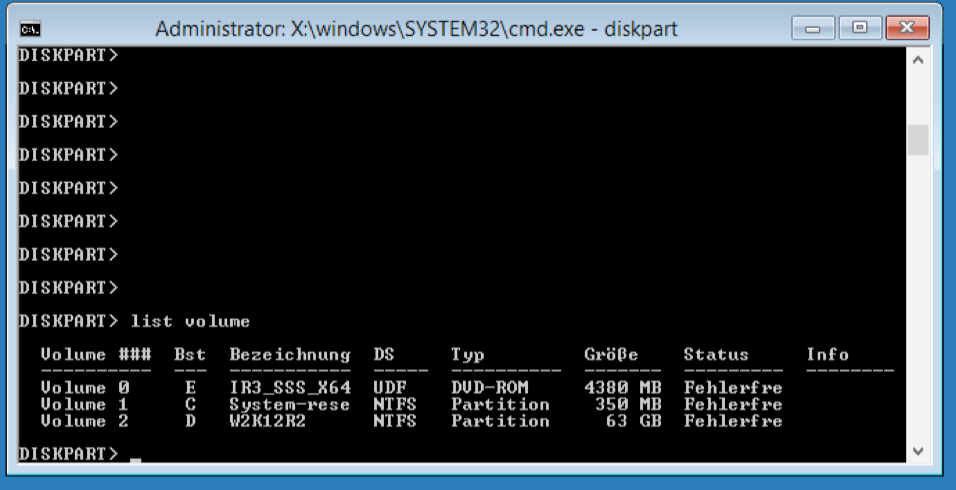This screenshot has width=956, height=490.
Task: Click the '4380 MB' size value
Action: point(622,388)
